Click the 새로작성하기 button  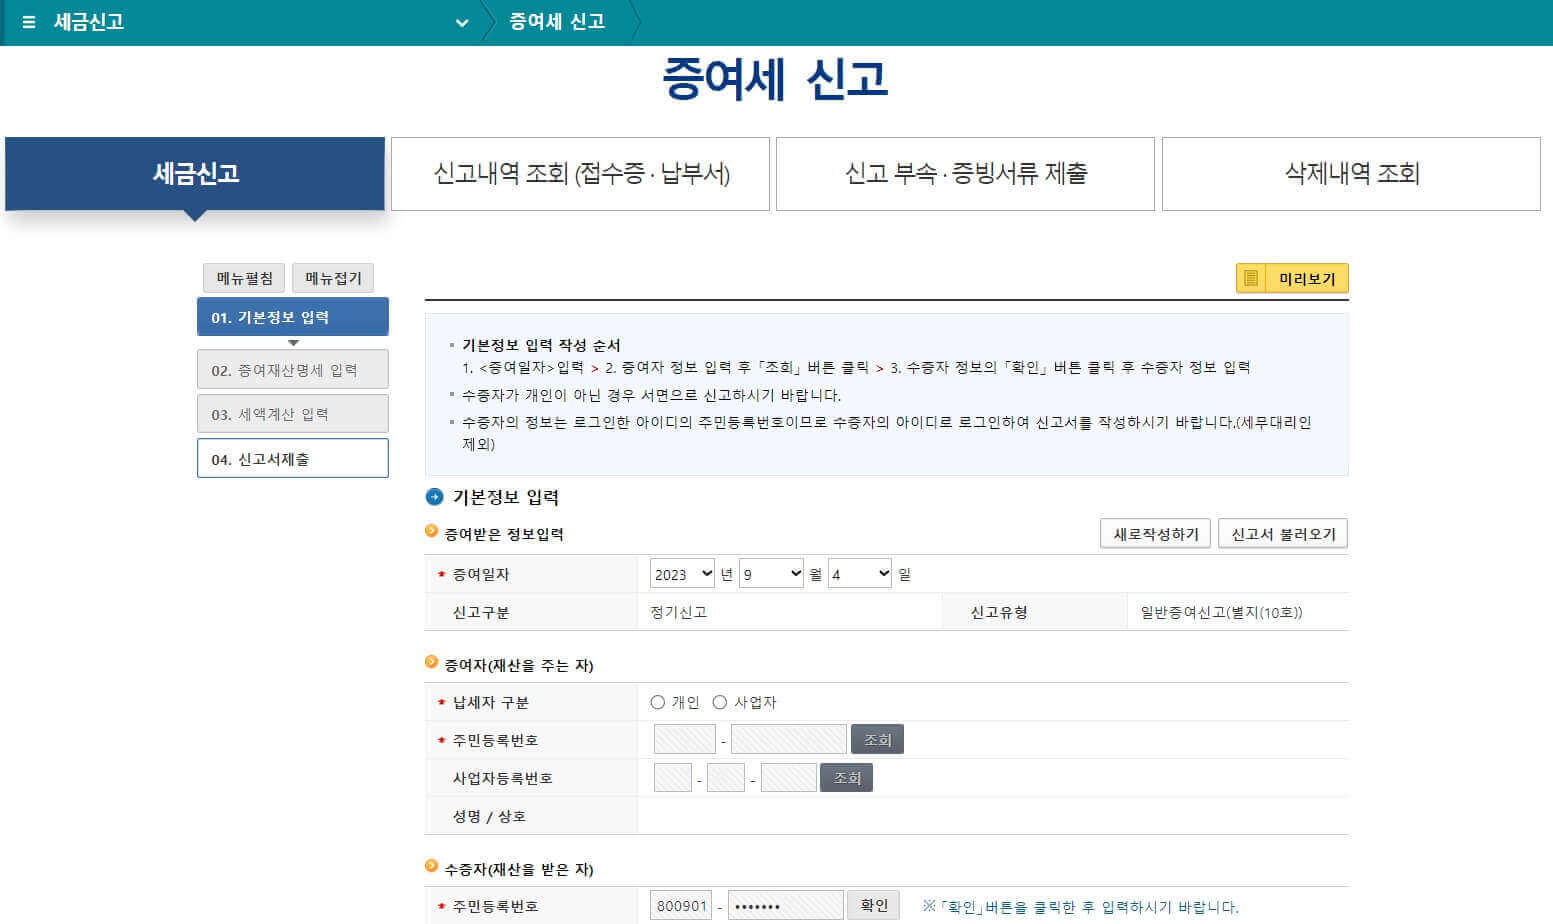pyautogui.click(x=1156, y=534)
